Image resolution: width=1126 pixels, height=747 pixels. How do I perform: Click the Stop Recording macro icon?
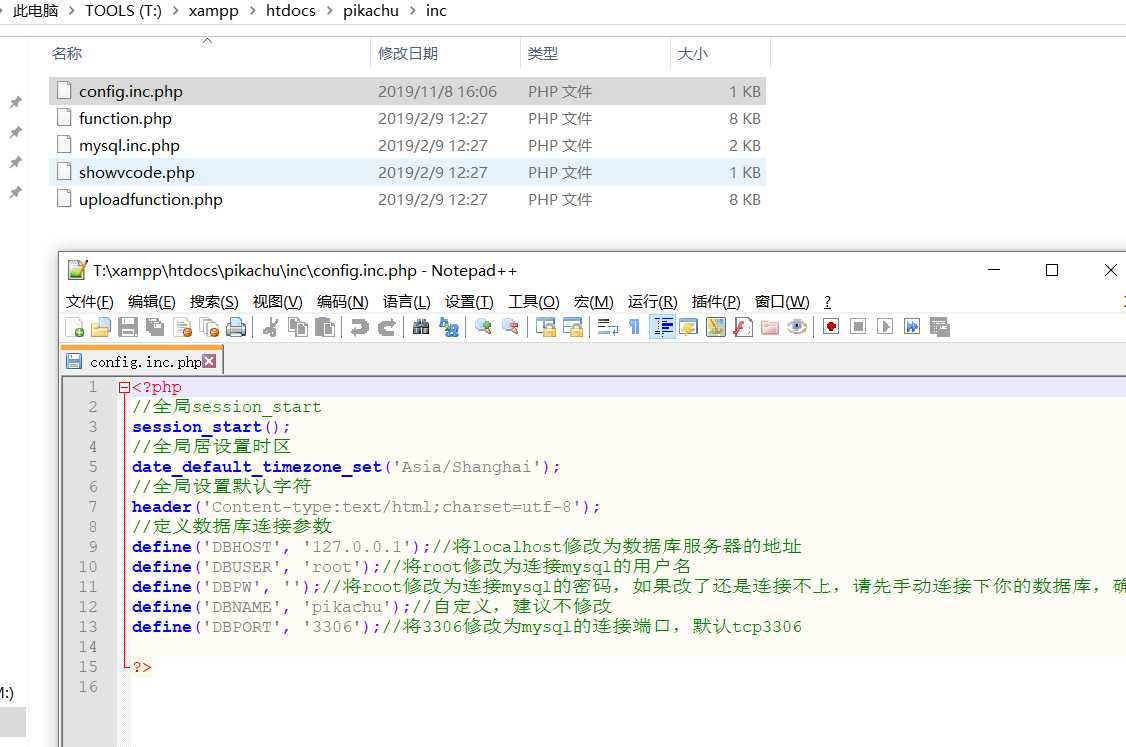click(x=857, y=328)
